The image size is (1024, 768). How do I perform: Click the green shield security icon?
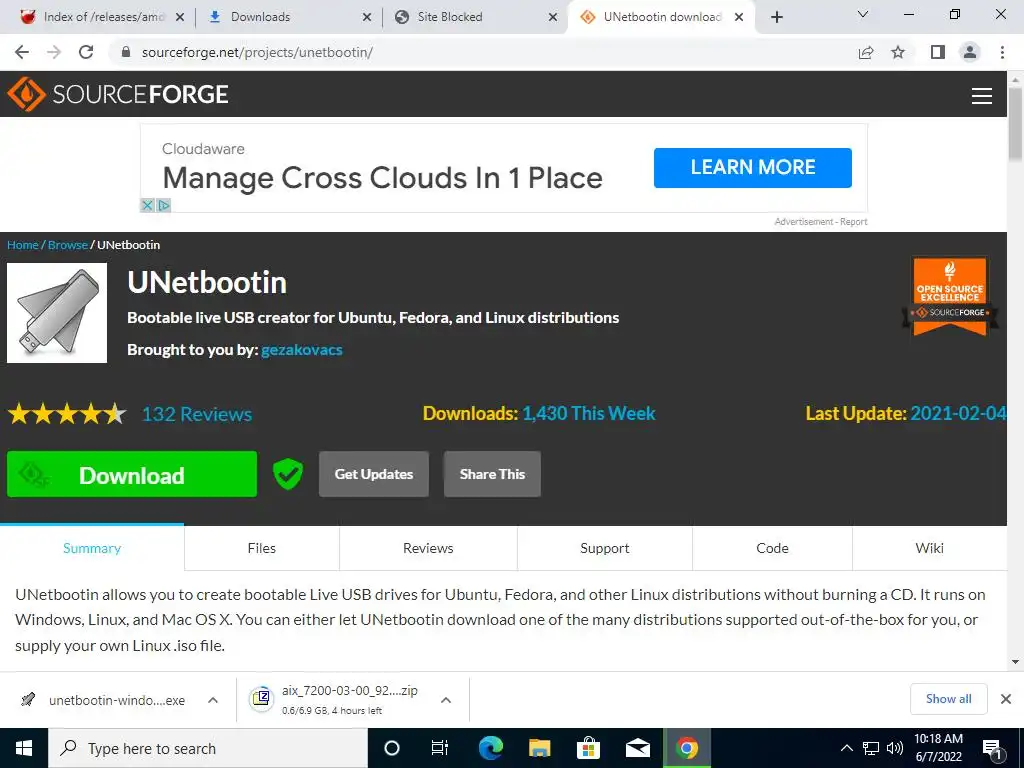click(288, 474)
